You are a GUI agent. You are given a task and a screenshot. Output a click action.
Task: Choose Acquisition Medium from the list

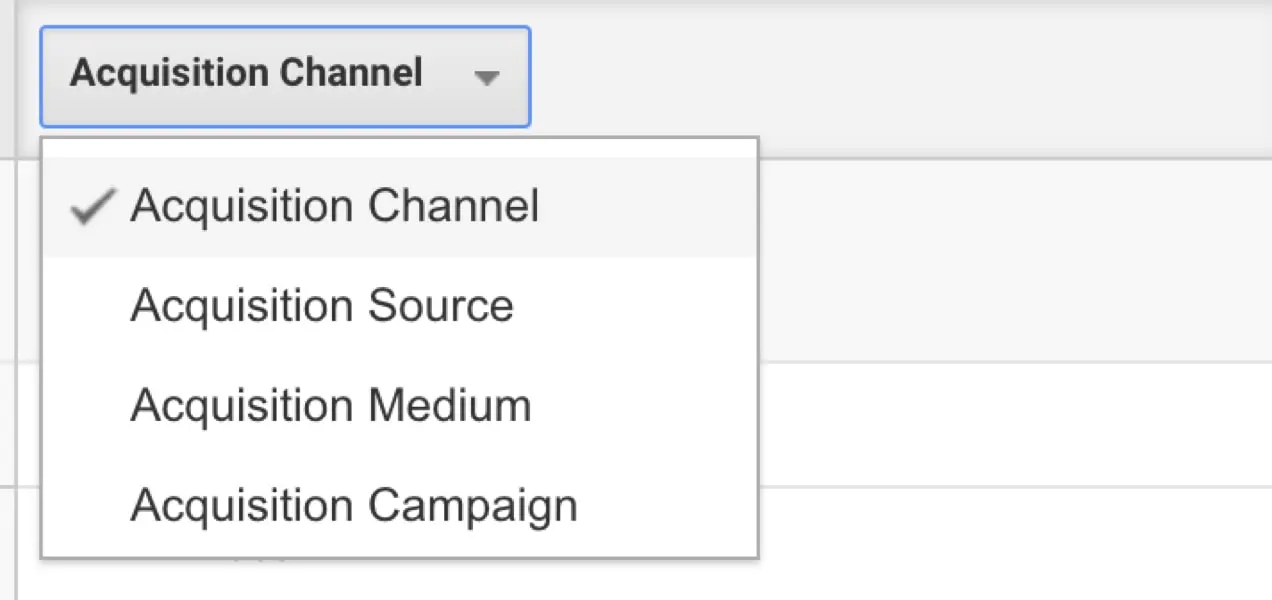[330, 406]
